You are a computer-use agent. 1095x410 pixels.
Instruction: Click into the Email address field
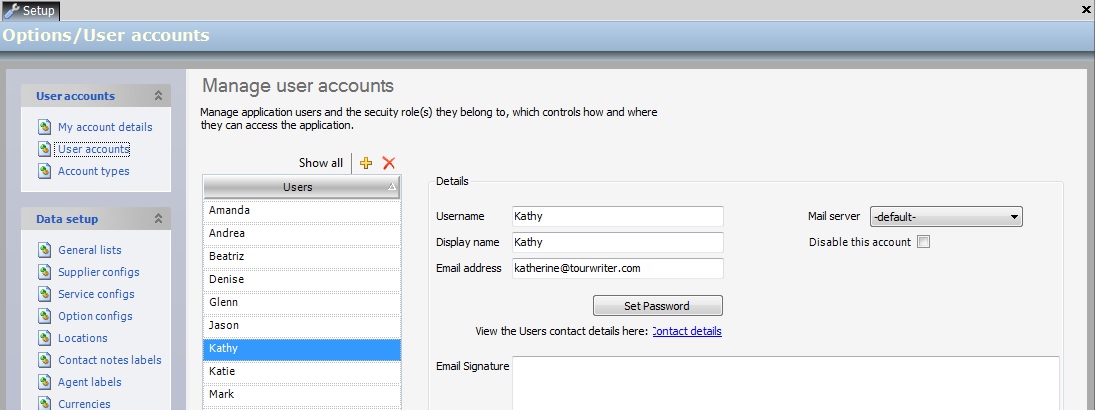pyautogui.click(x=617, y=268)
